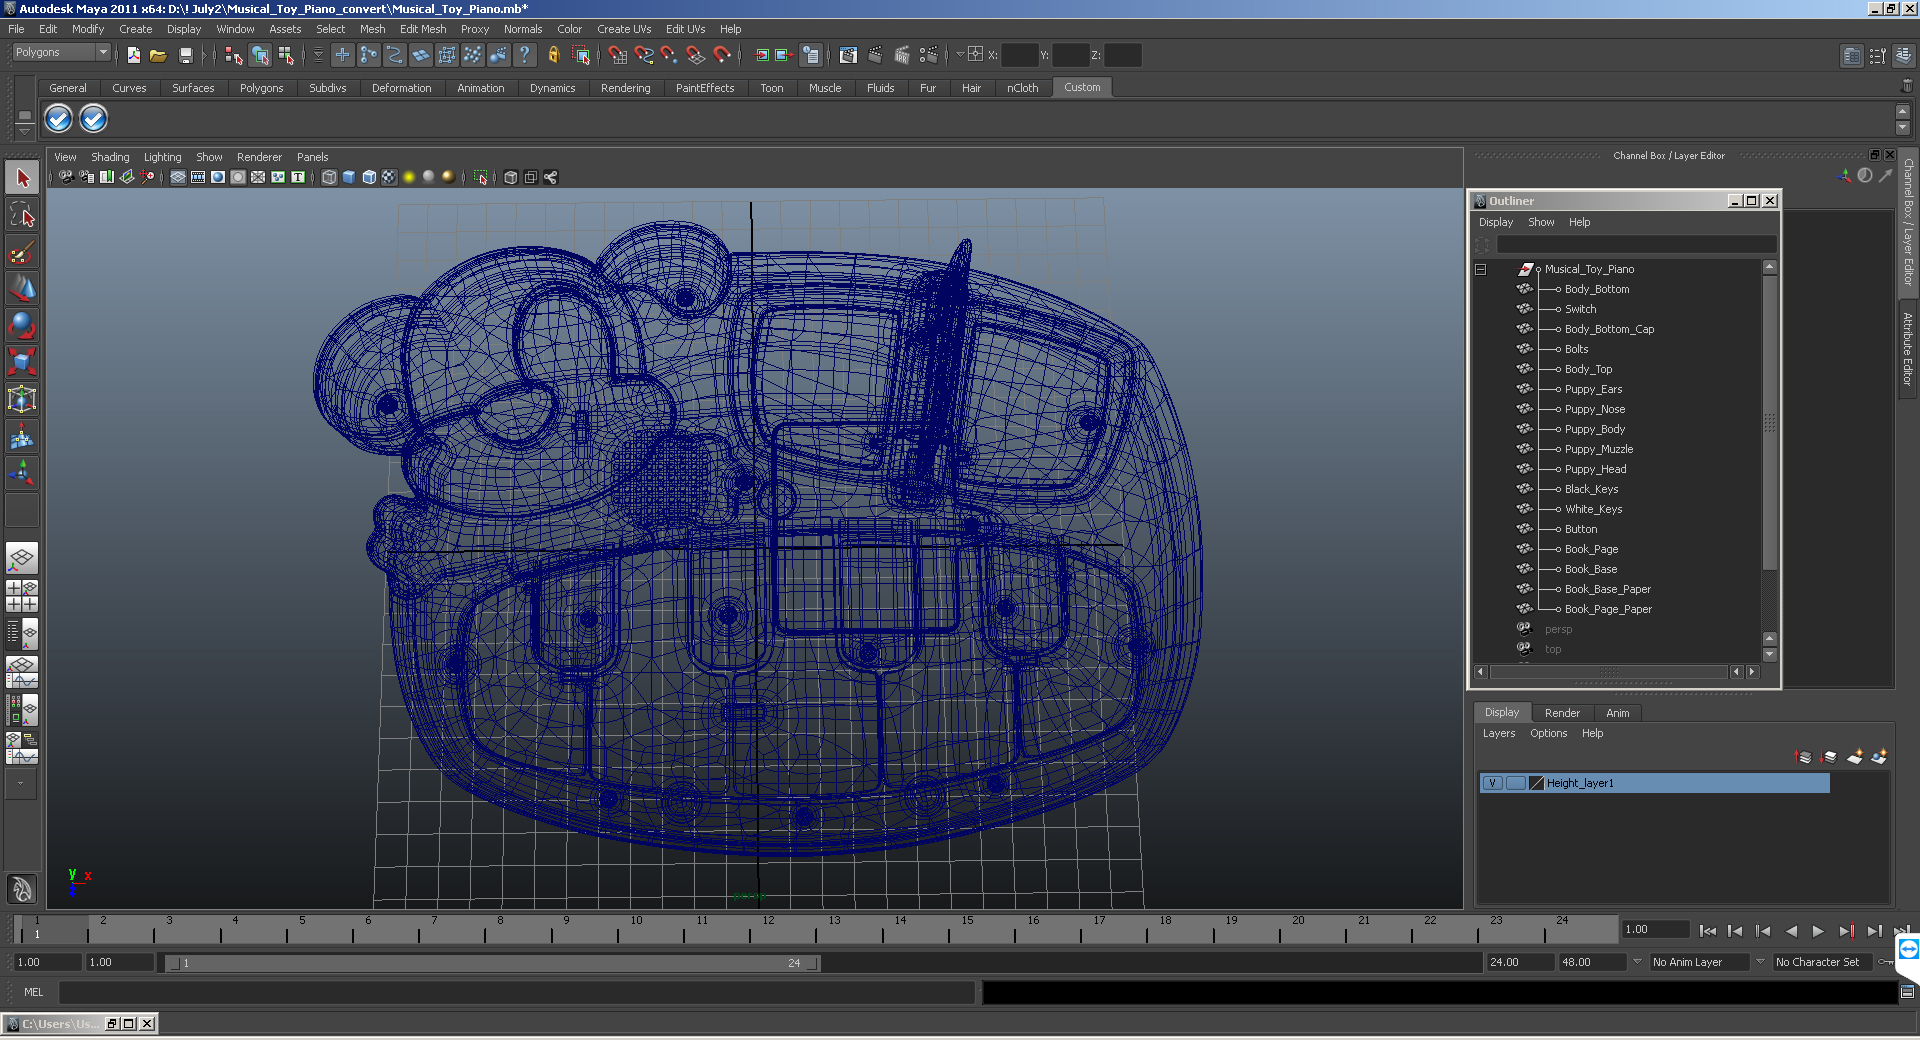Open the Polygons menu set dropdown

[x=60, y=53]
